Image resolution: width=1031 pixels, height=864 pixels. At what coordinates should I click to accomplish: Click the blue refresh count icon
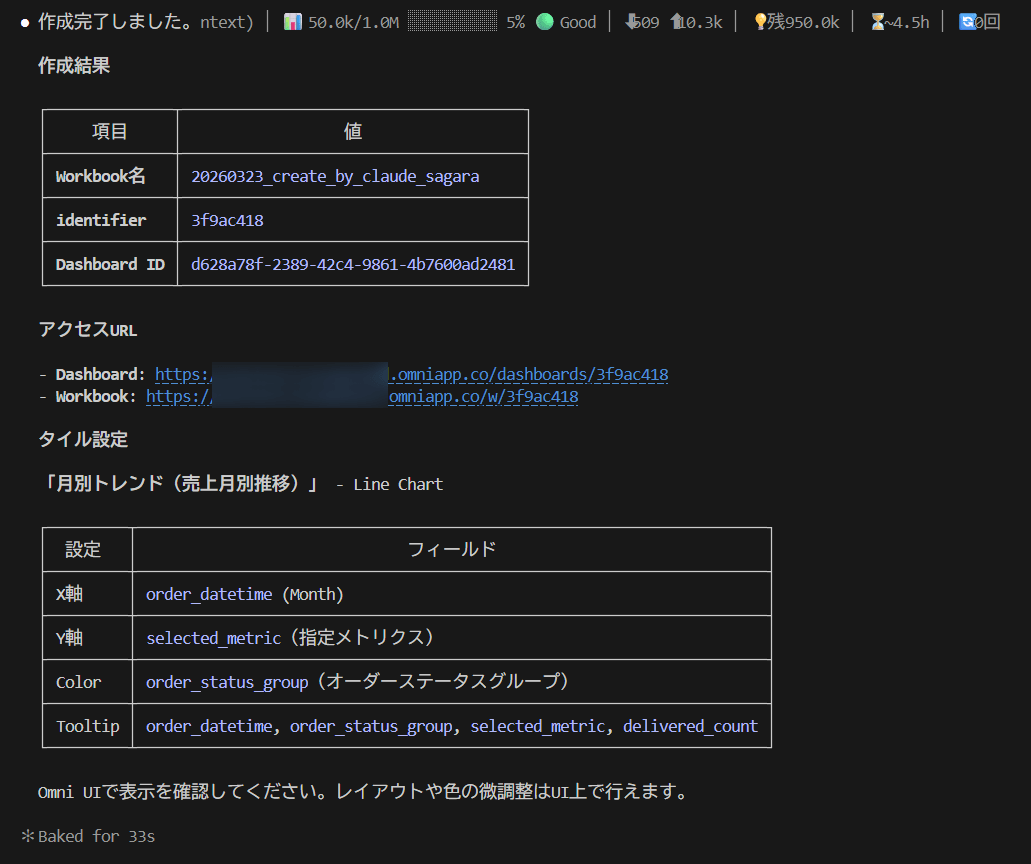point(967,22)
